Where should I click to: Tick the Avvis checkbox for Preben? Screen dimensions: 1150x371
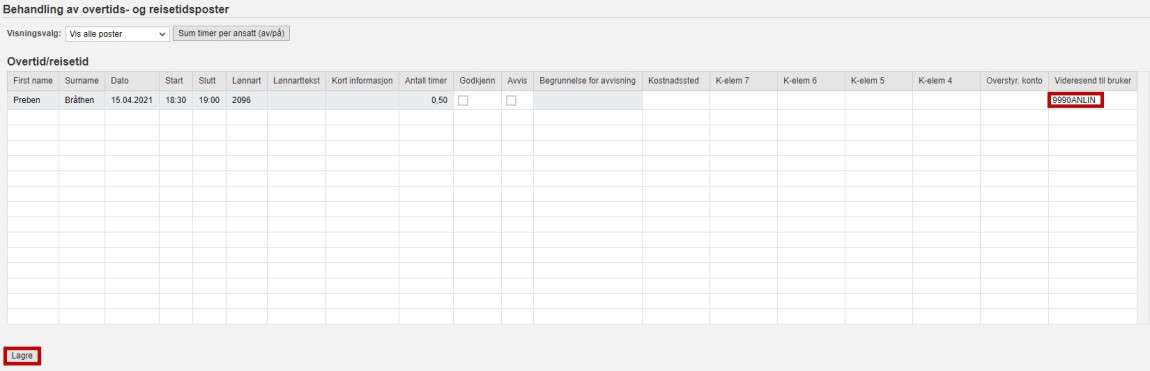click(x=510, y=100)
